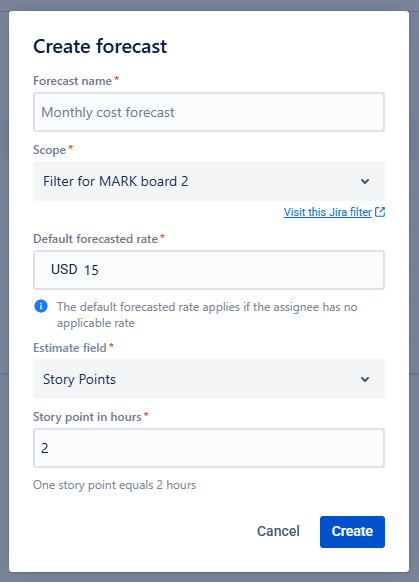
Task: Click the Cancel button
Action: click(x=278, y=531)
